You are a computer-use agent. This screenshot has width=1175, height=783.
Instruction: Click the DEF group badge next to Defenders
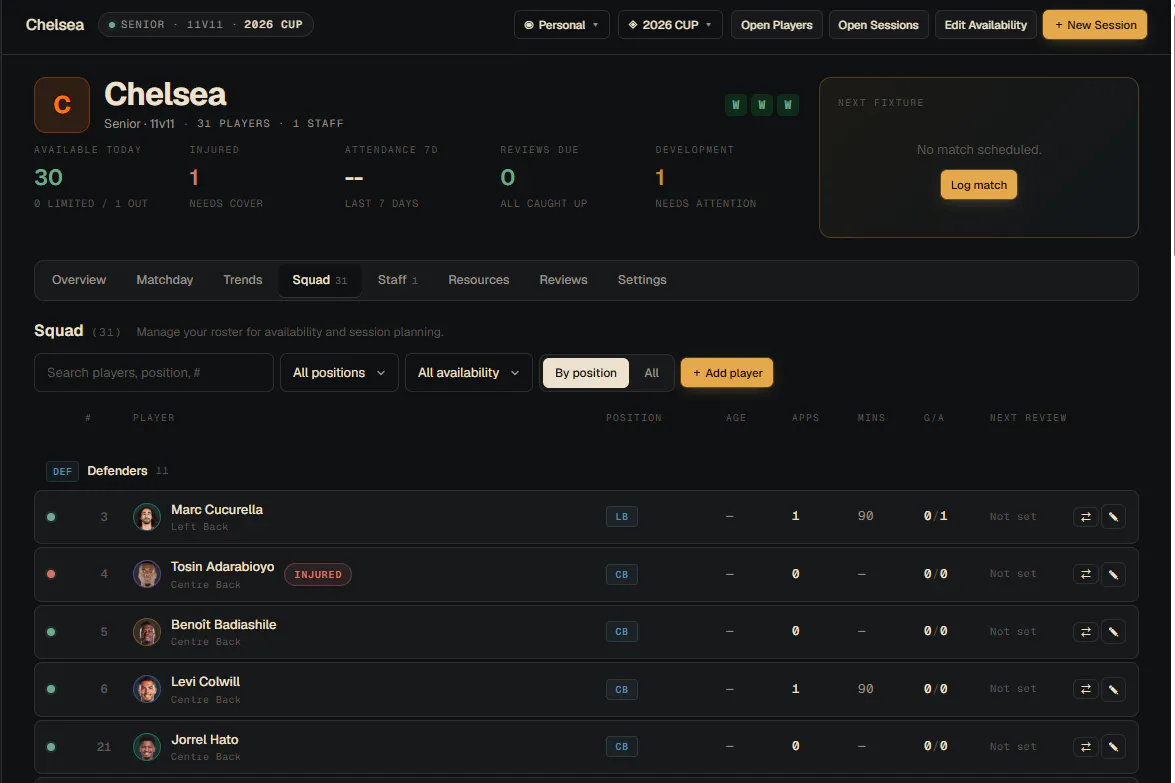pos(62,471)
